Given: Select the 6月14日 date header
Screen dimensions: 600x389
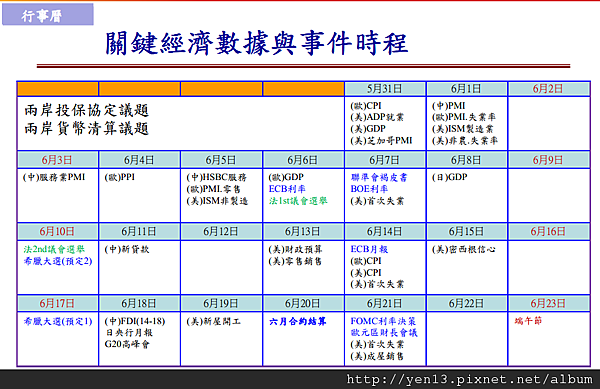Looking at the screenshot, I should pyautogui.click(x=384, y=231).
